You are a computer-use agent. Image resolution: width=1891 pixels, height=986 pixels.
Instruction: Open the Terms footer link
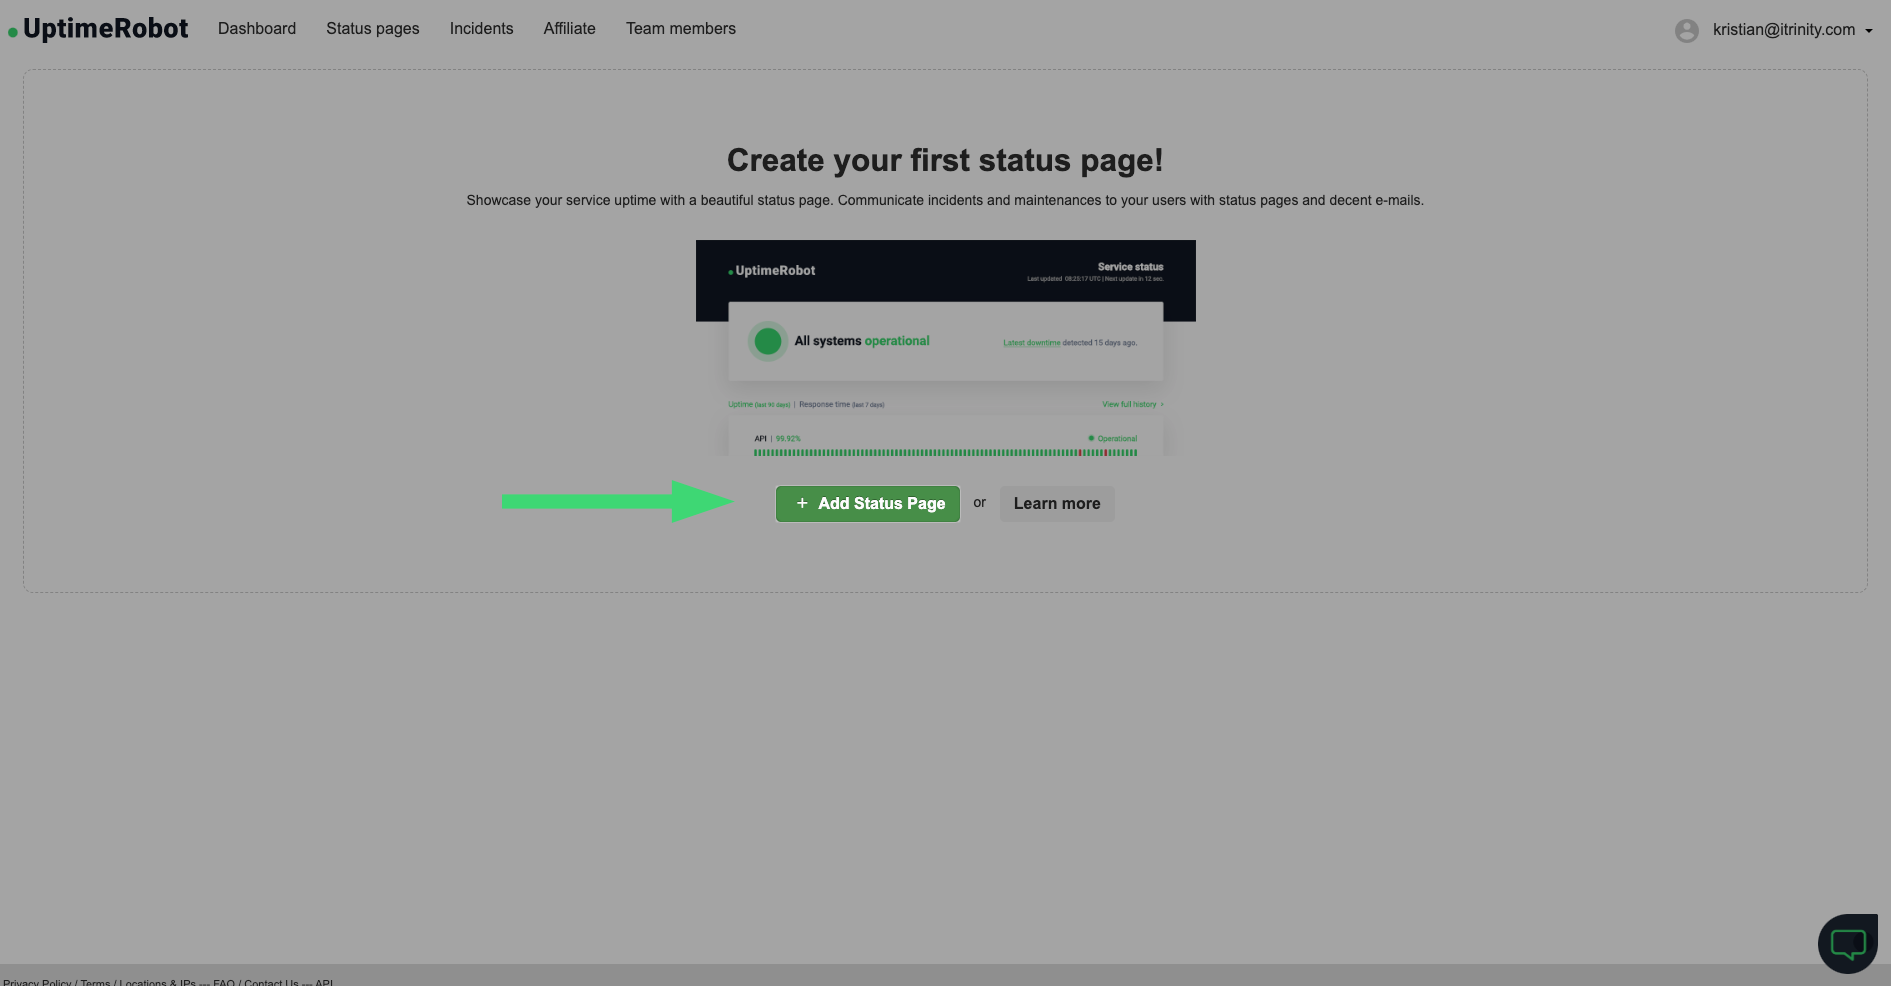point(96,982)
